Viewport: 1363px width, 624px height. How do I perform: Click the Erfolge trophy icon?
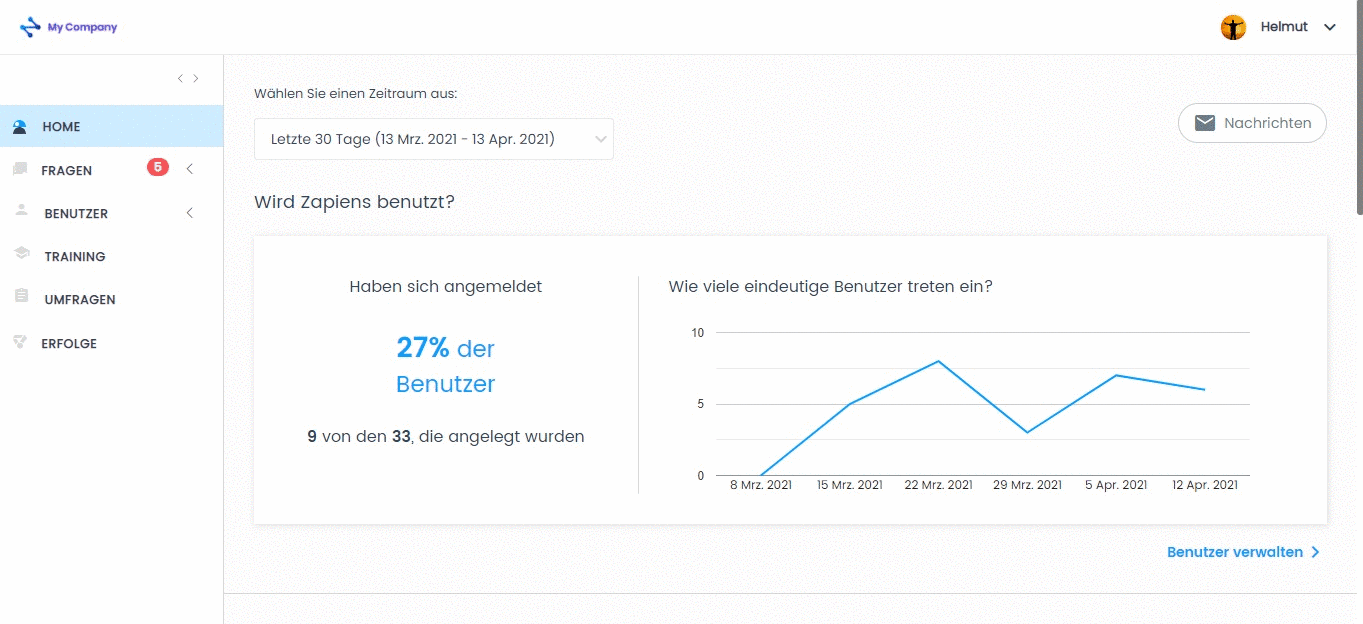pyautogui.click(x=19, y=342)
